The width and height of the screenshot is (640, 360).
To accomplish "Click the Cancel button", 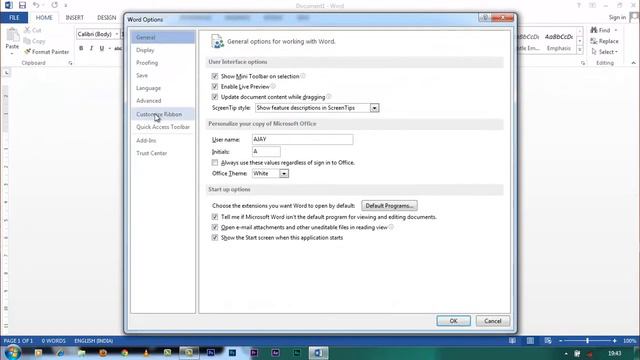I will point(493,321).
